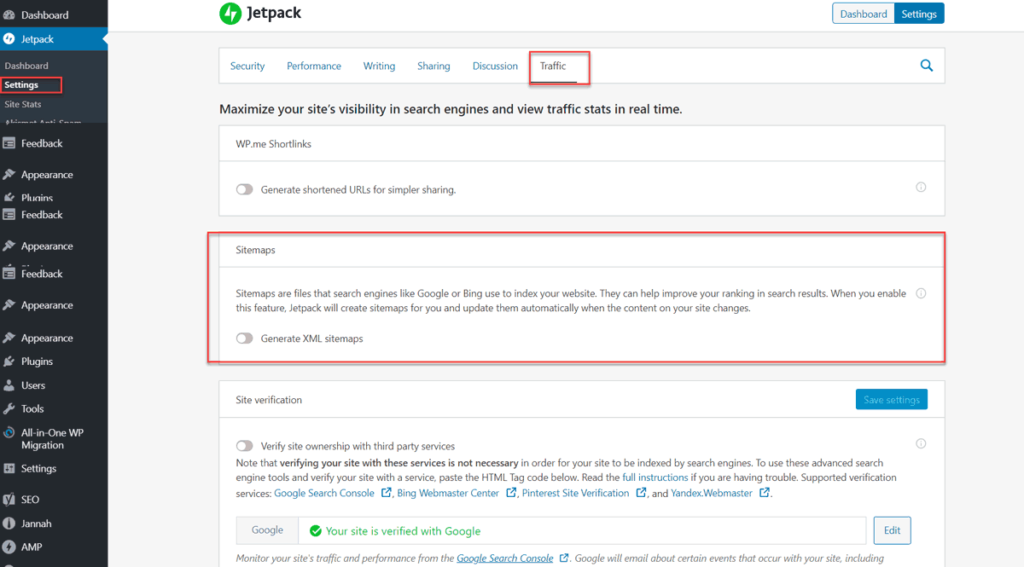Click external-link icon after Bing Webmaster Center
Viewport: 1024px width, 567px height.
coord(511,493)
